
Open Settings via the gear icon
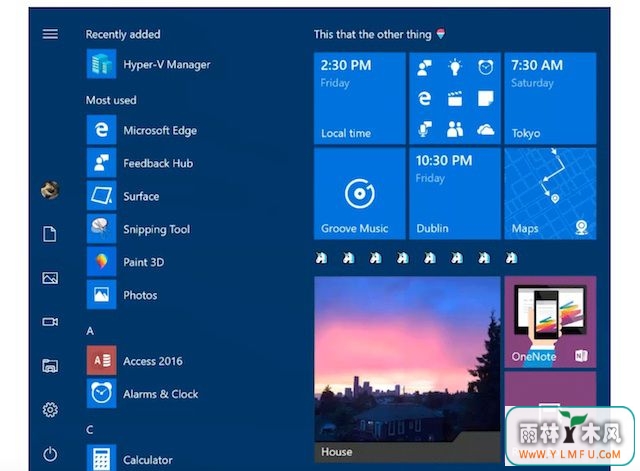50,409
